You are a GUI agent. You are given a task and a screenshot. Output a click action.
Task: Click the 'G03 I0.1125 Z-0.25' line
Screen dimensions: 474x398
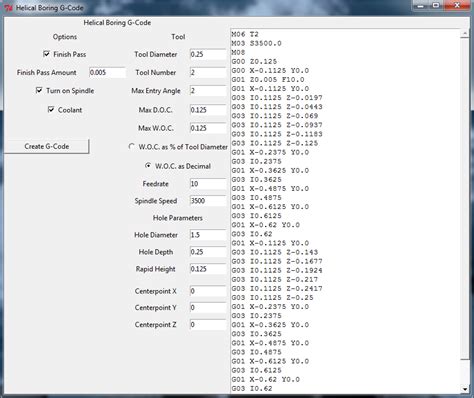pyautogui.click(x=272, y=297)
